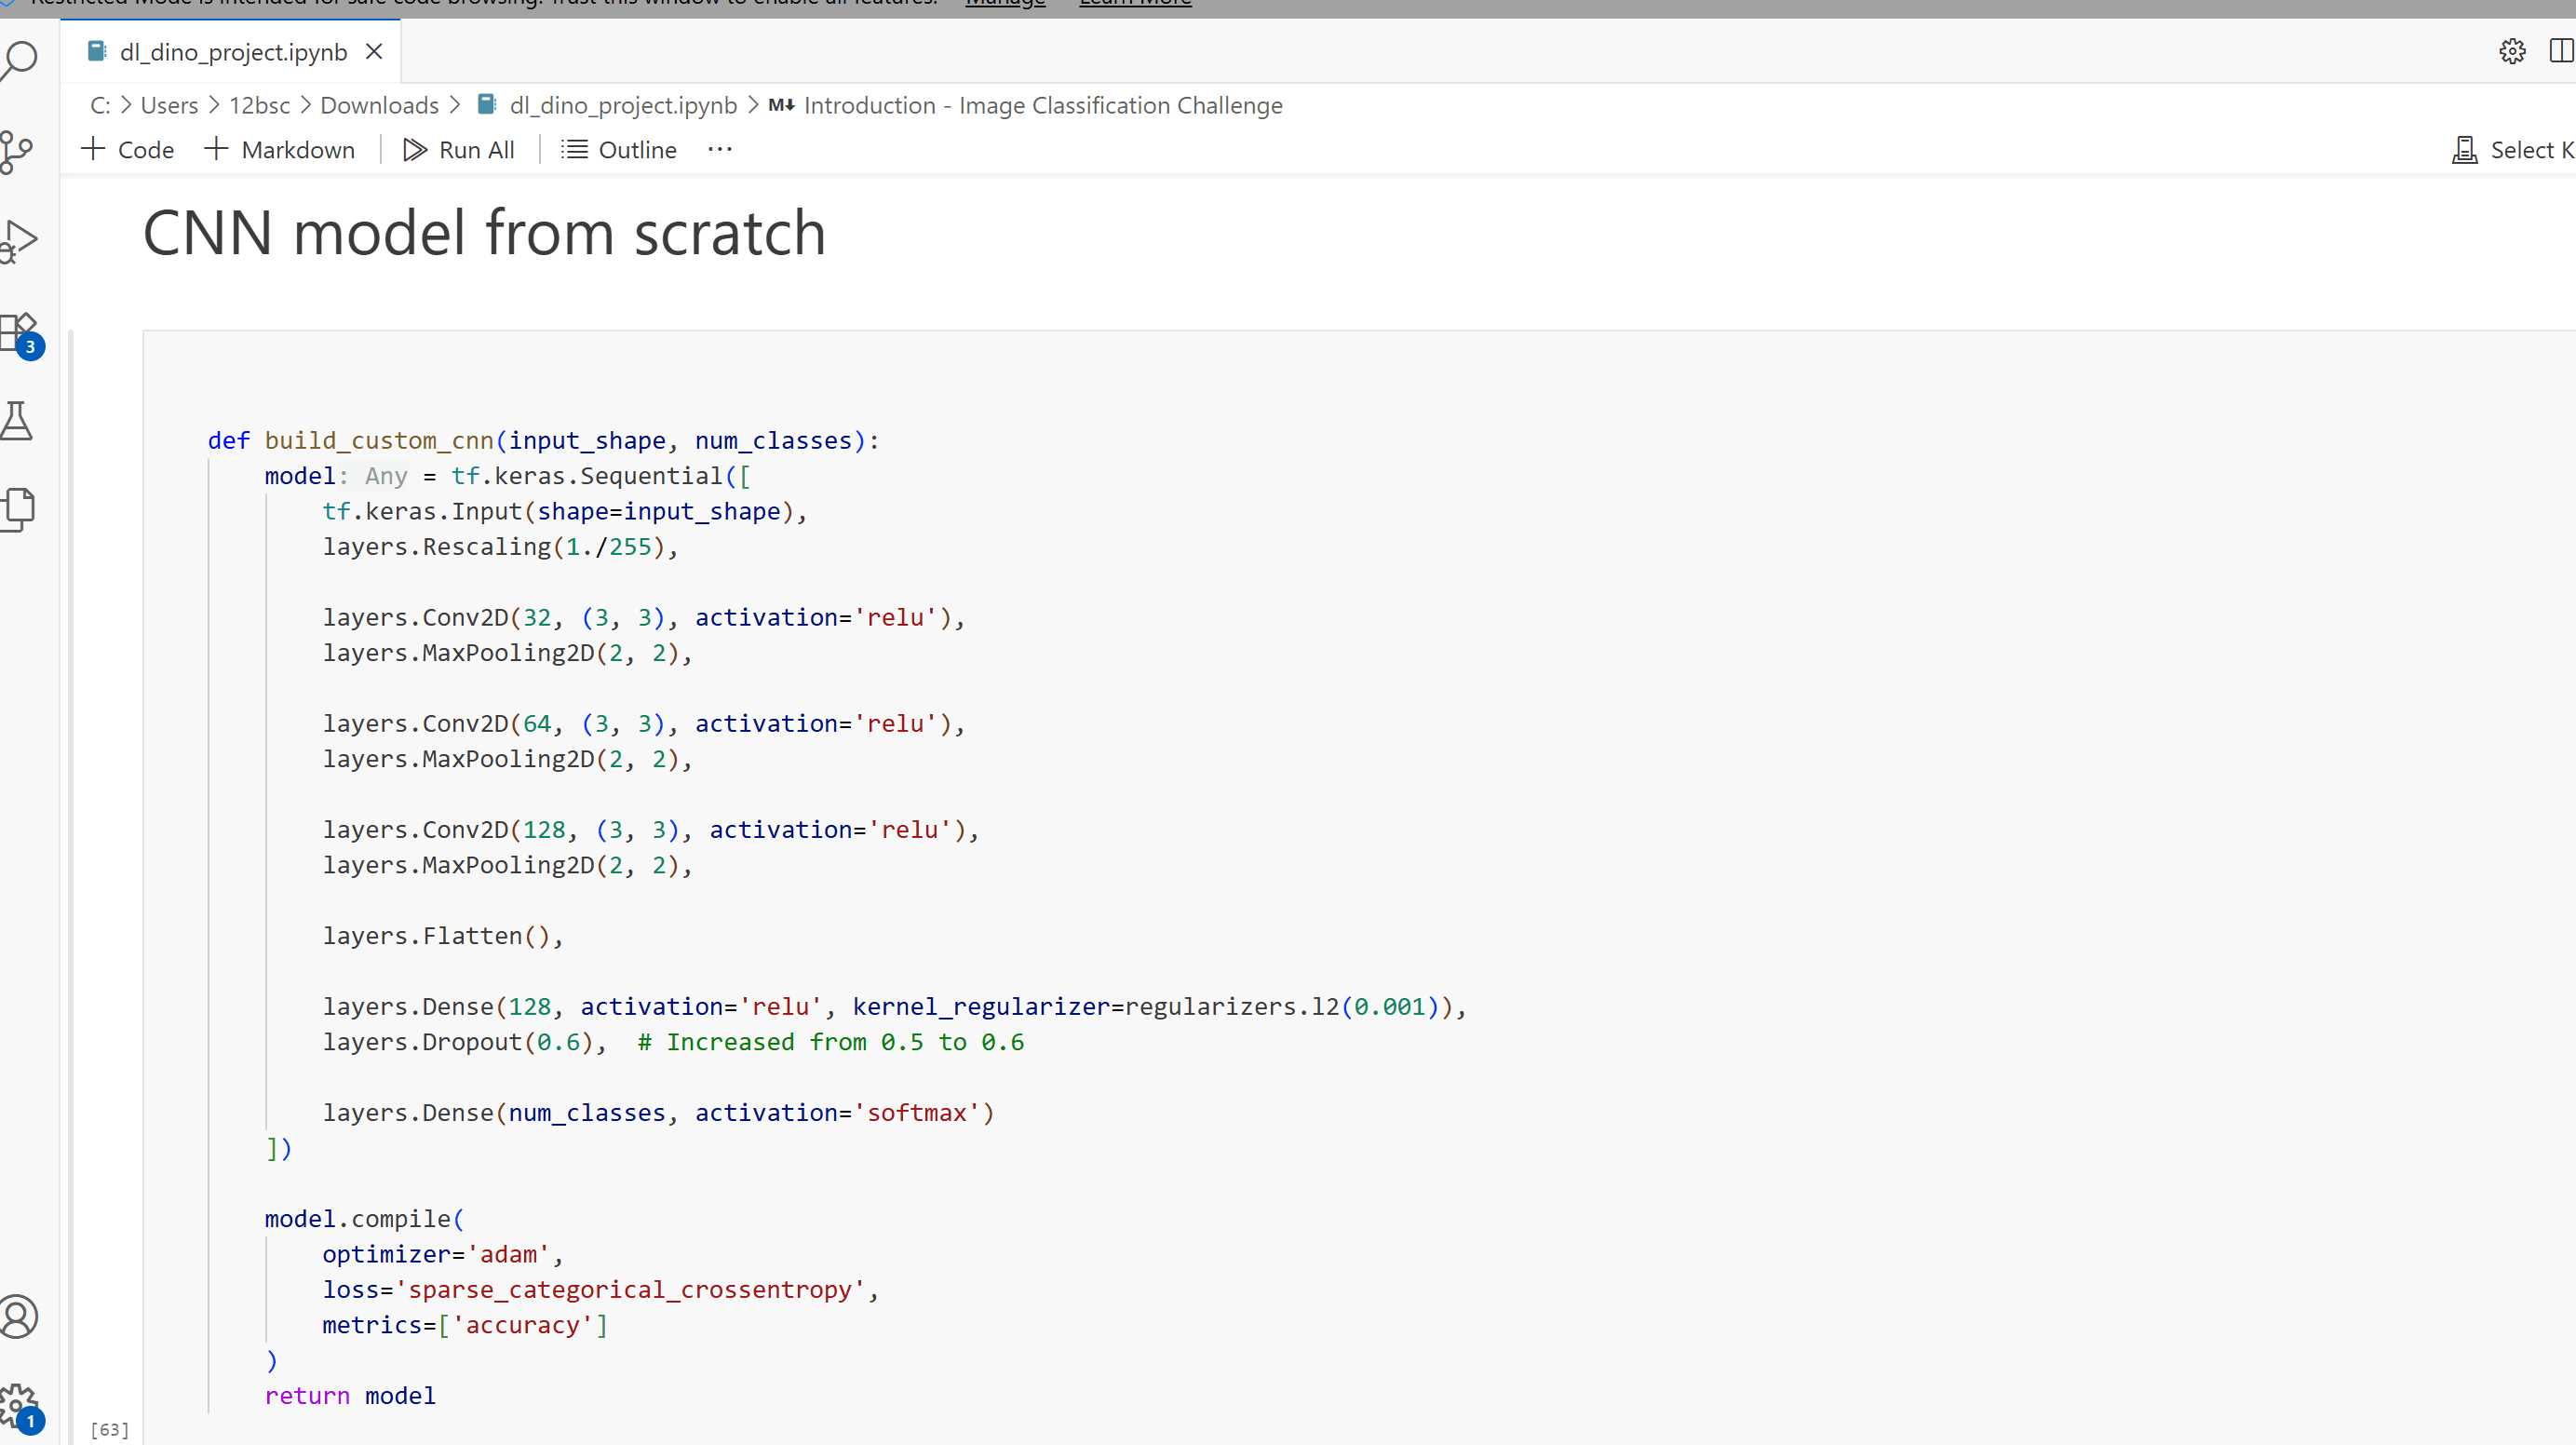Select Kernel for the notebook

click(2512, 150)
